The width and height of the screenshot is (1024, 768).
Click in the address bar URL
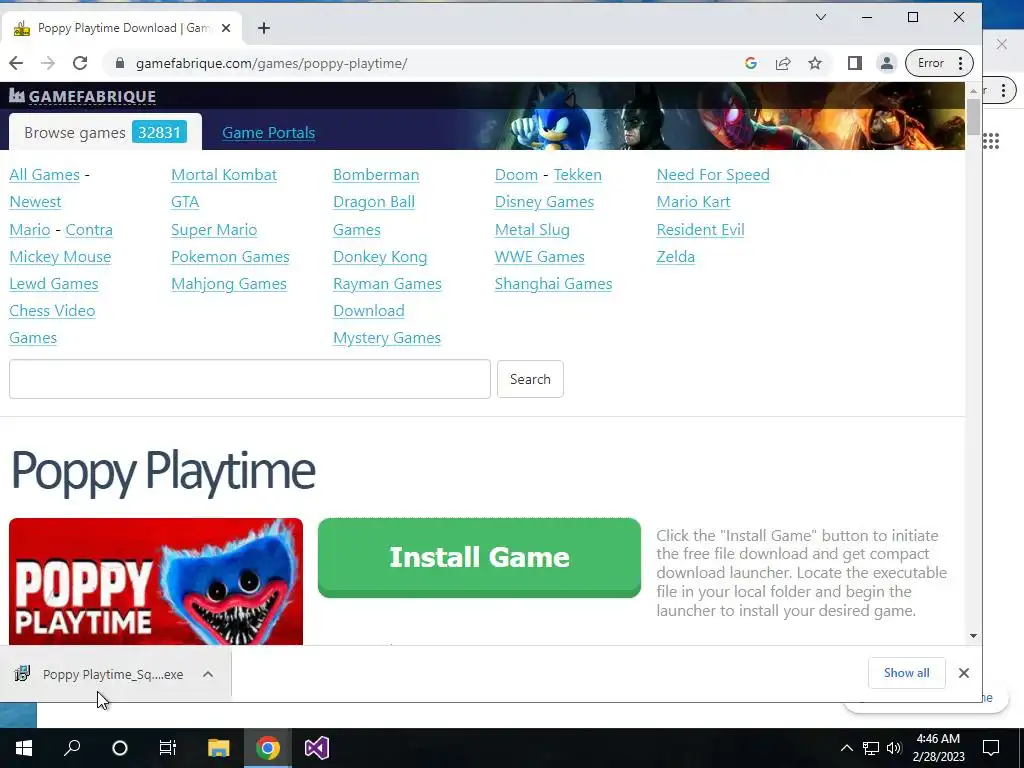(x=271, y=63)
